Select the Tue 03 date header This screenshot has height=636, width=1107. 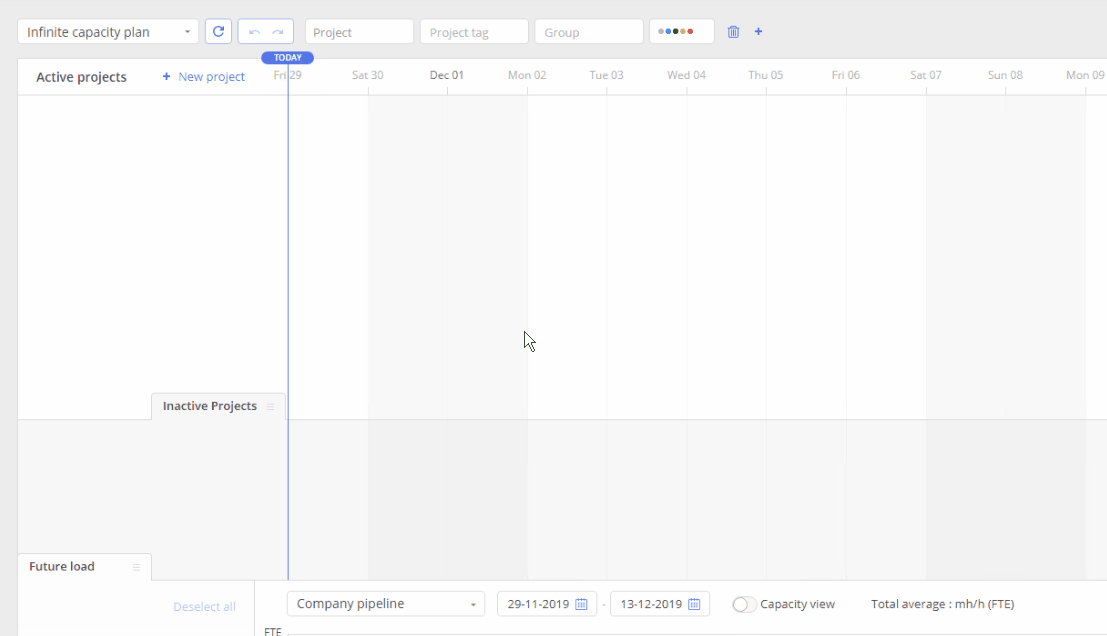pos(606,75)
